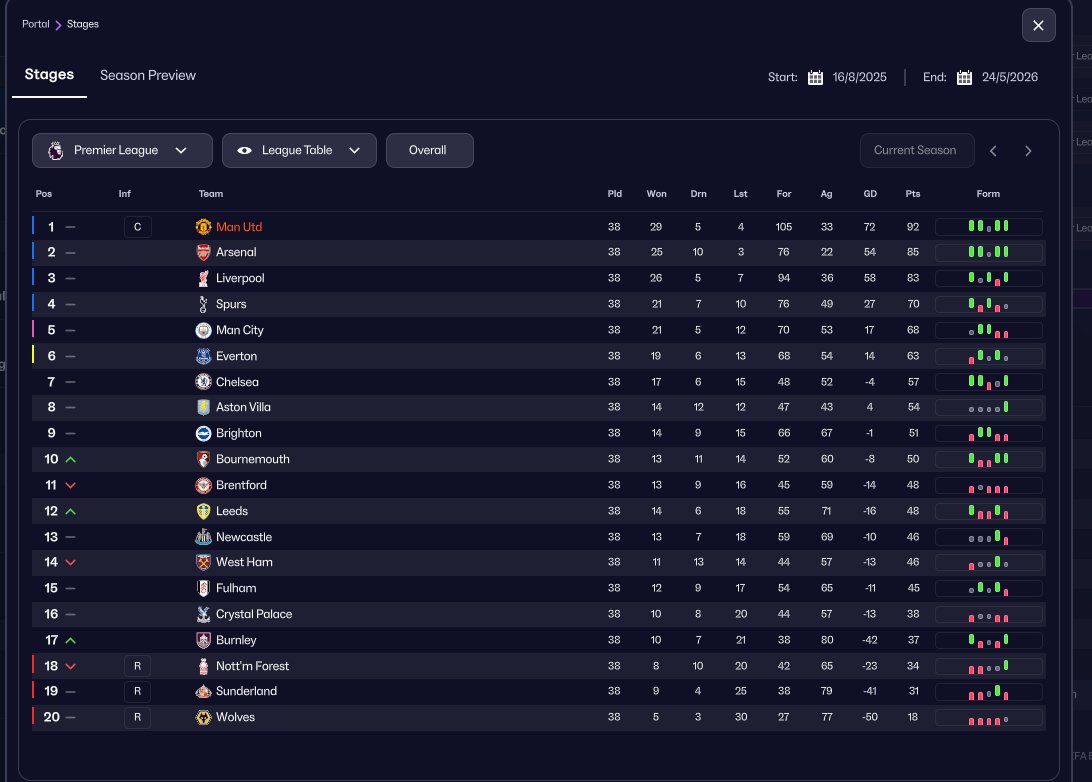This screenshot has height=782, width=1092.
Task: Click the eye icon on League Table
Action: [x=244, y=150]
